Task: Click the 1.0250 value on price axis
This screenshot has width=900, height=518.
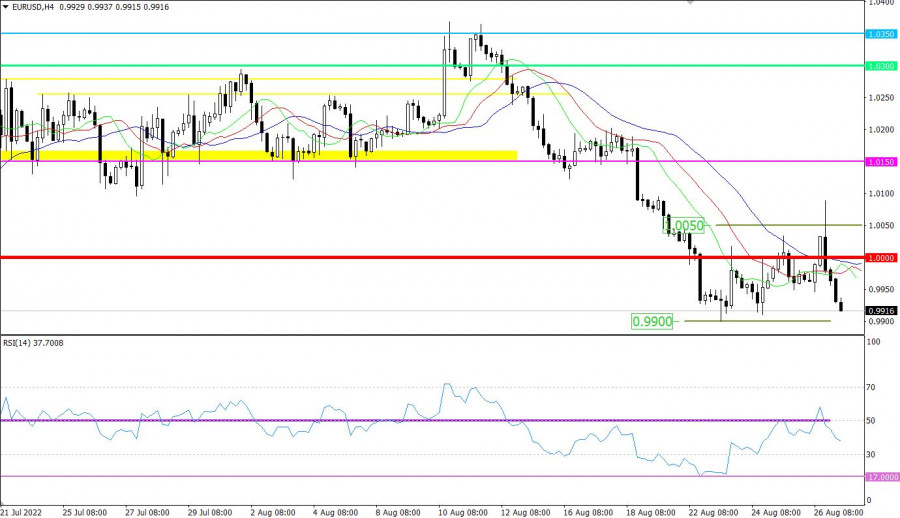Action: [x=881, y=97]
